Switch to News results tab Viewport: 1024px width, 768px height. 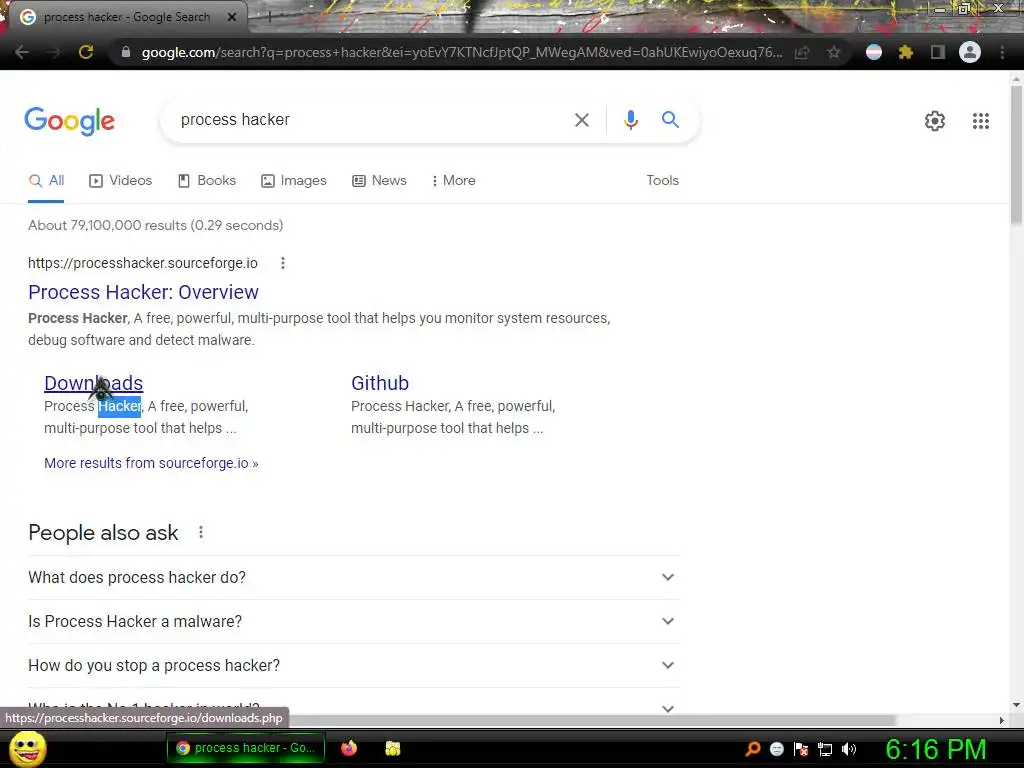(379, 180)
